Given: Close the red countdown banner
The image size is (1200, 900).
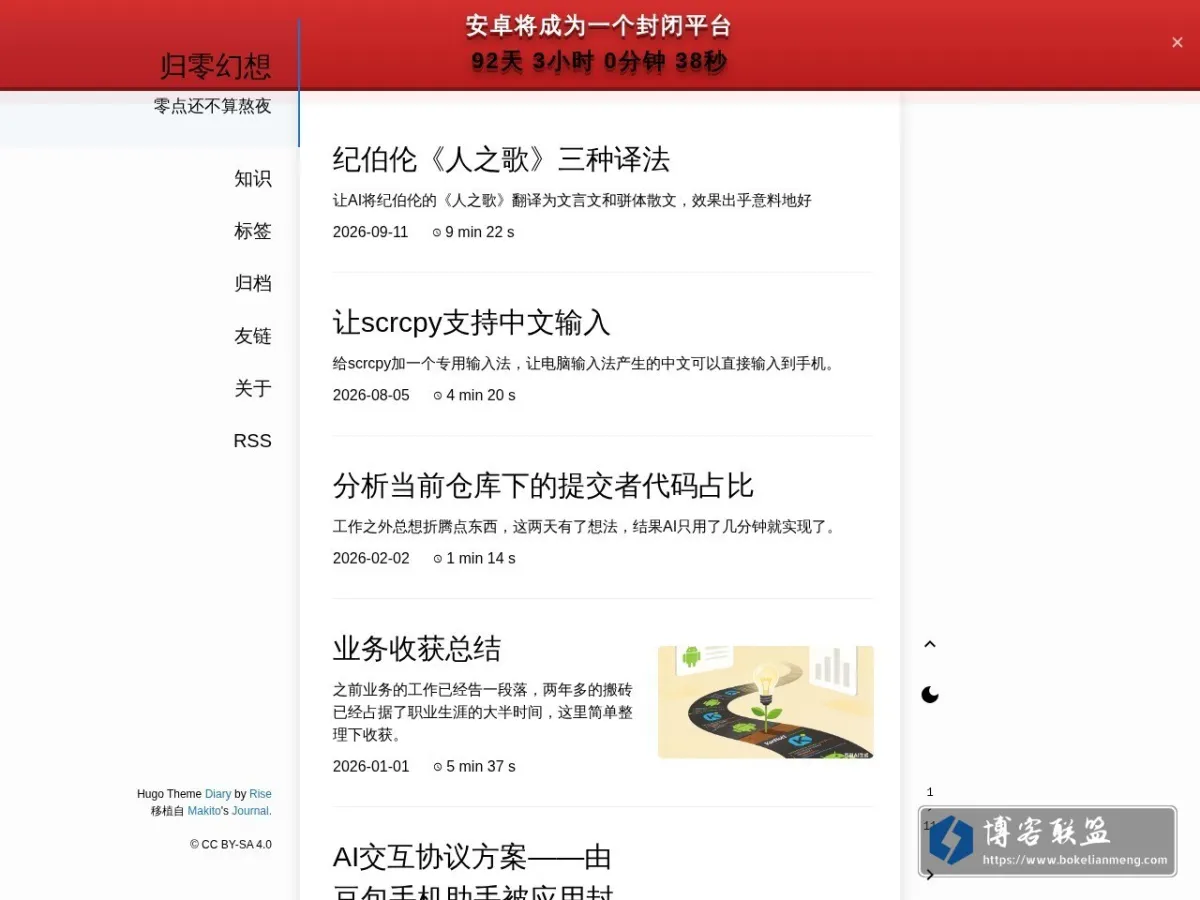Looking at the screenshot, I should coord(1177,42).
